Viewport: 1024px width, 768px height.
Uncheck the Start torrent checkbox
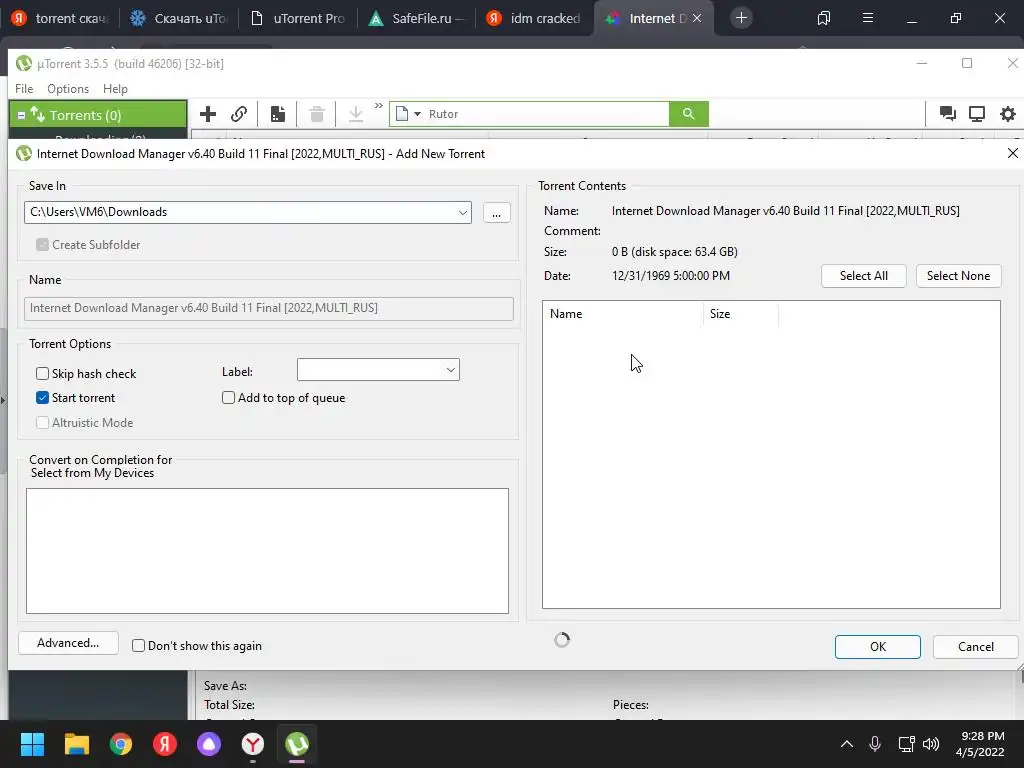click(x=42, y=398)
